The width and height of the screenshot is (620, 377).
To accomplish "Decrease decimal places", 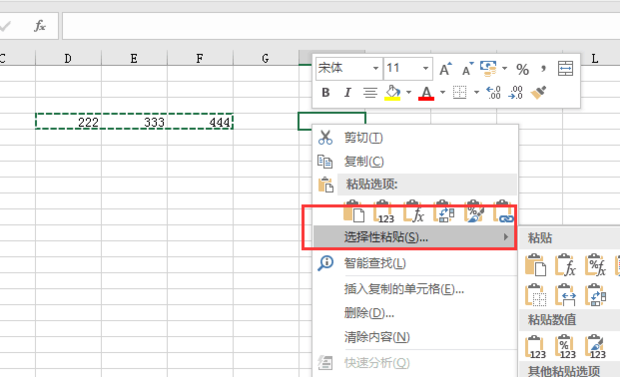I will [x=516, y=93].
